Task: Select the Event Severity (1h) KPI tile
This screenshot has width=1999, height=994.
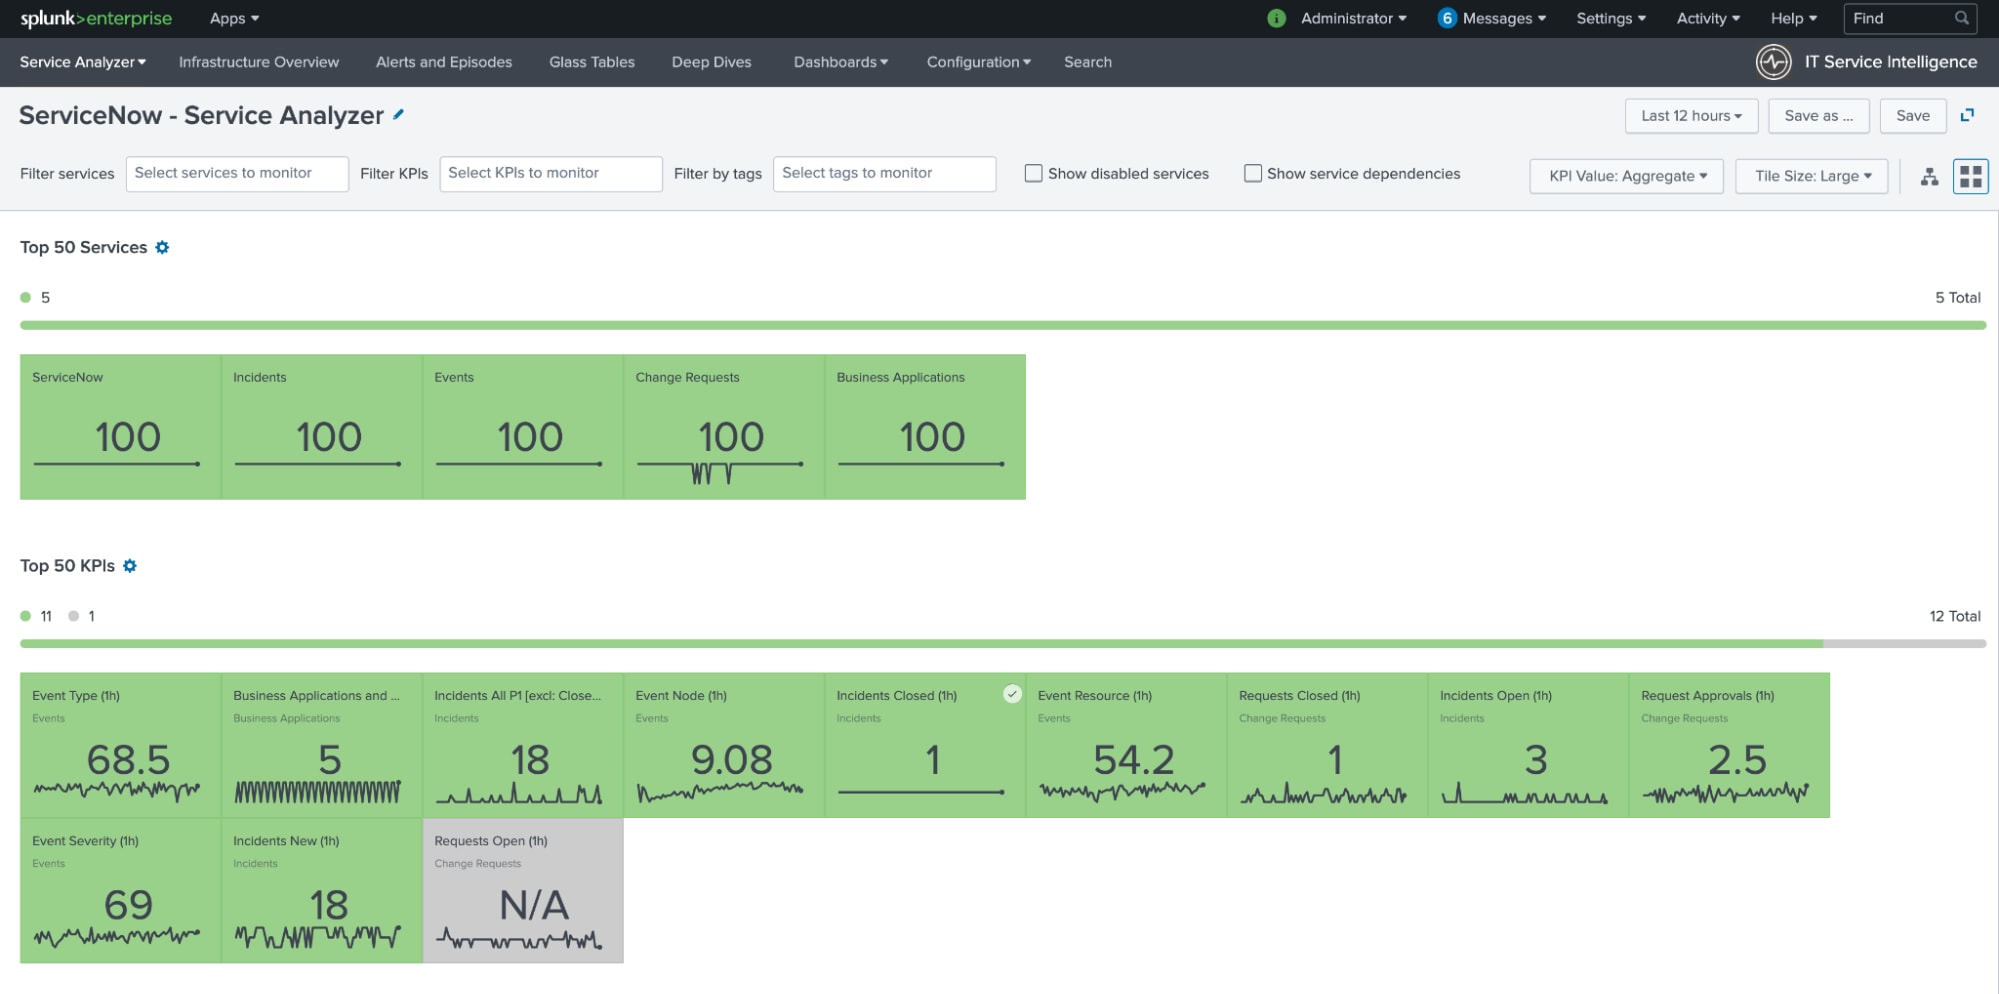Action: click(x=120, y=891)
